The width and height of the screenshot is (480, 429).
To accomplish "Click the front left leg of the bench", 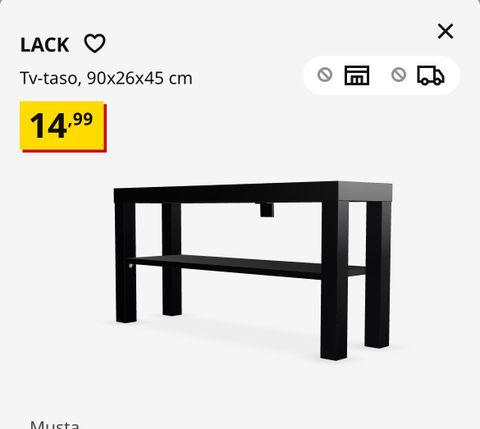I will 126,262.
